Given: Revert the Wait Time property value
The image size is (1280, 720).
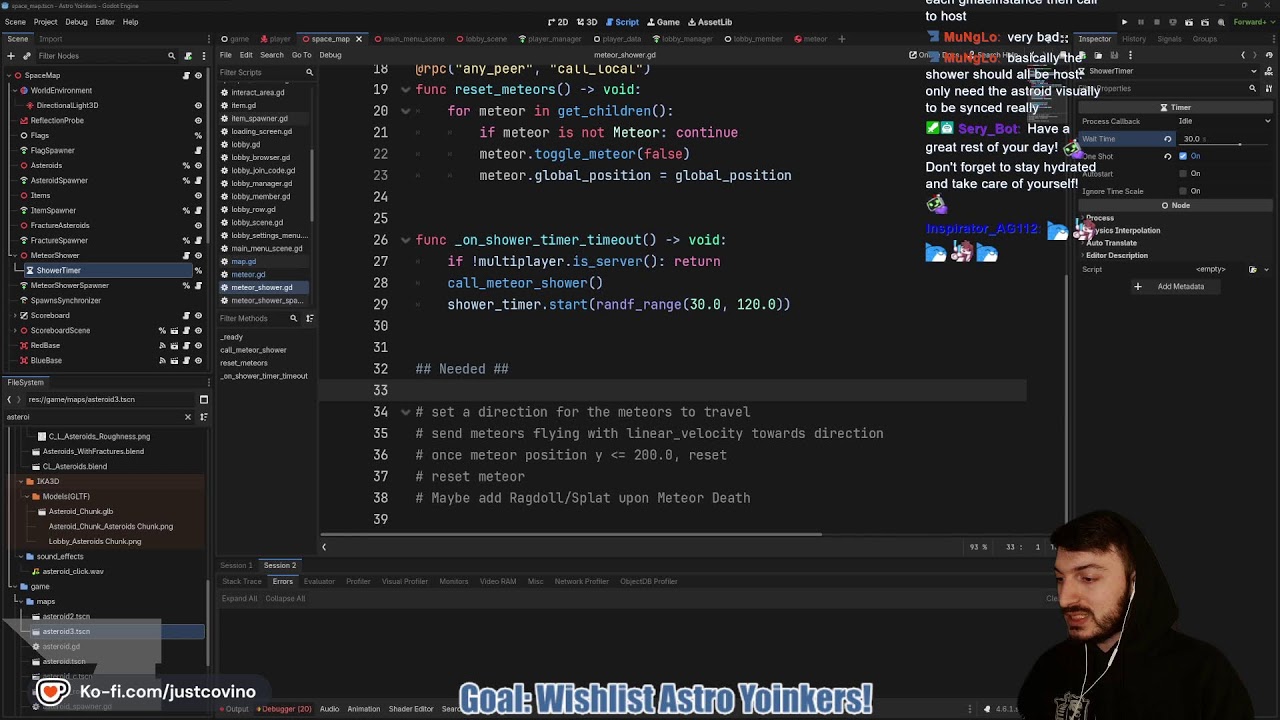Looking at the screenshot, I should point(1167,139).
